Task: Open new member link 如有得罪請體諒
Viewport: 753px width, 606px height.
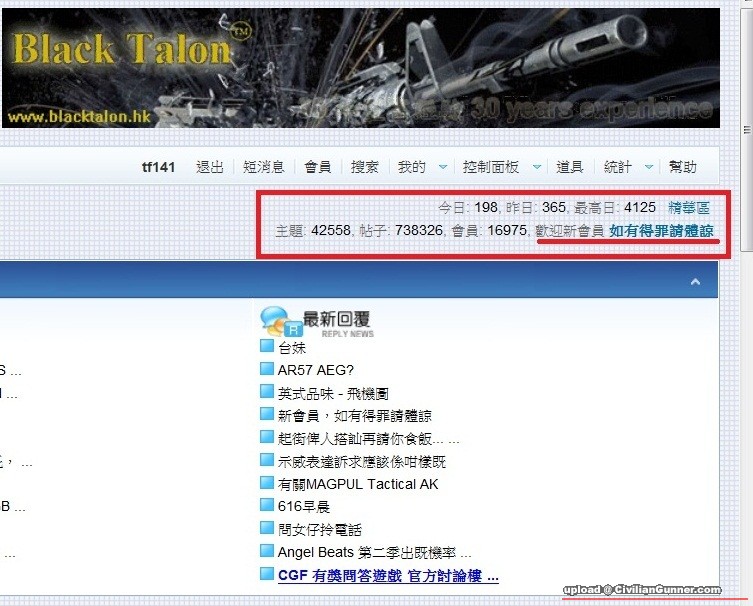Action: point(661,231)
